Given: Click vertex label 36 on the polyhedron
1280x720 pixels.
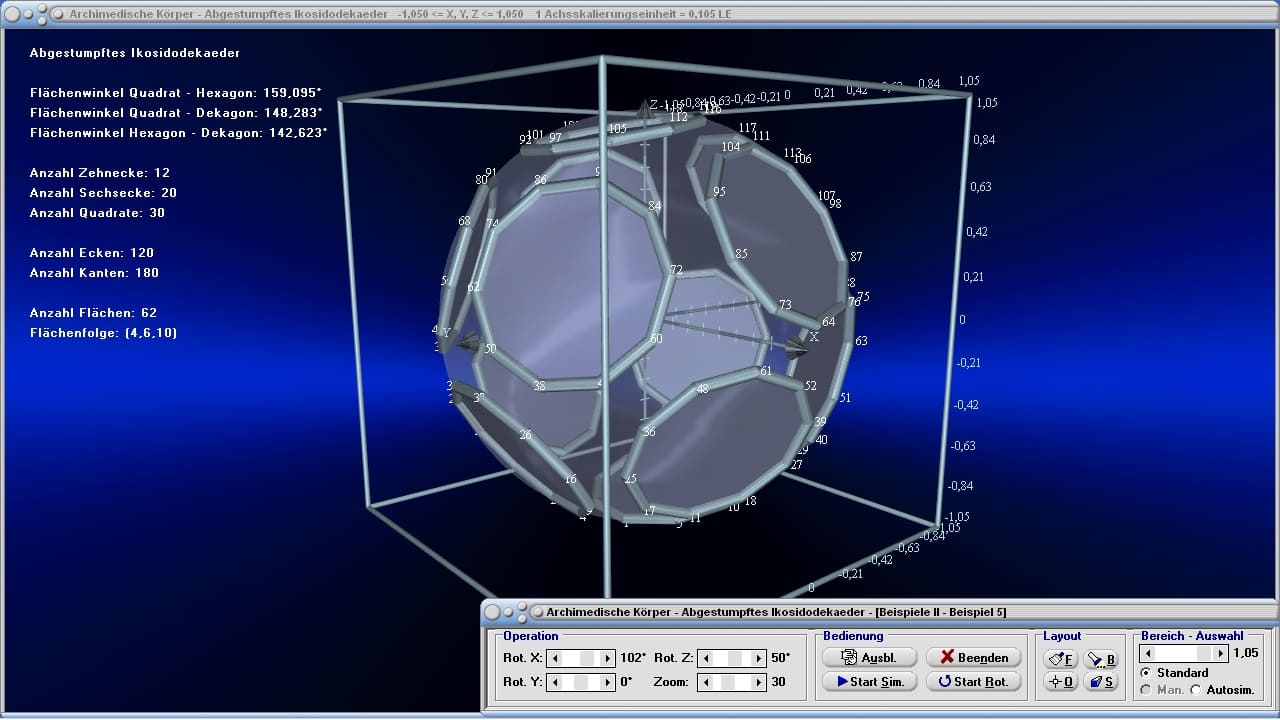Looking at the screenshot, I should click(x=649, y=432).
